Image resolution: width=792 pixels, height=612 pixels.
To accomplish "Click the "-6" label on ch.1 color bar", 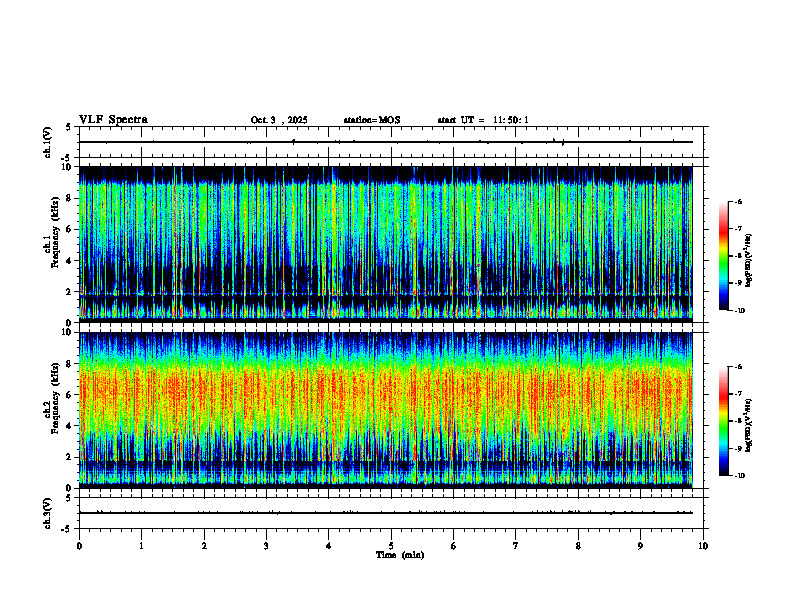I will (x=737, y=201).
